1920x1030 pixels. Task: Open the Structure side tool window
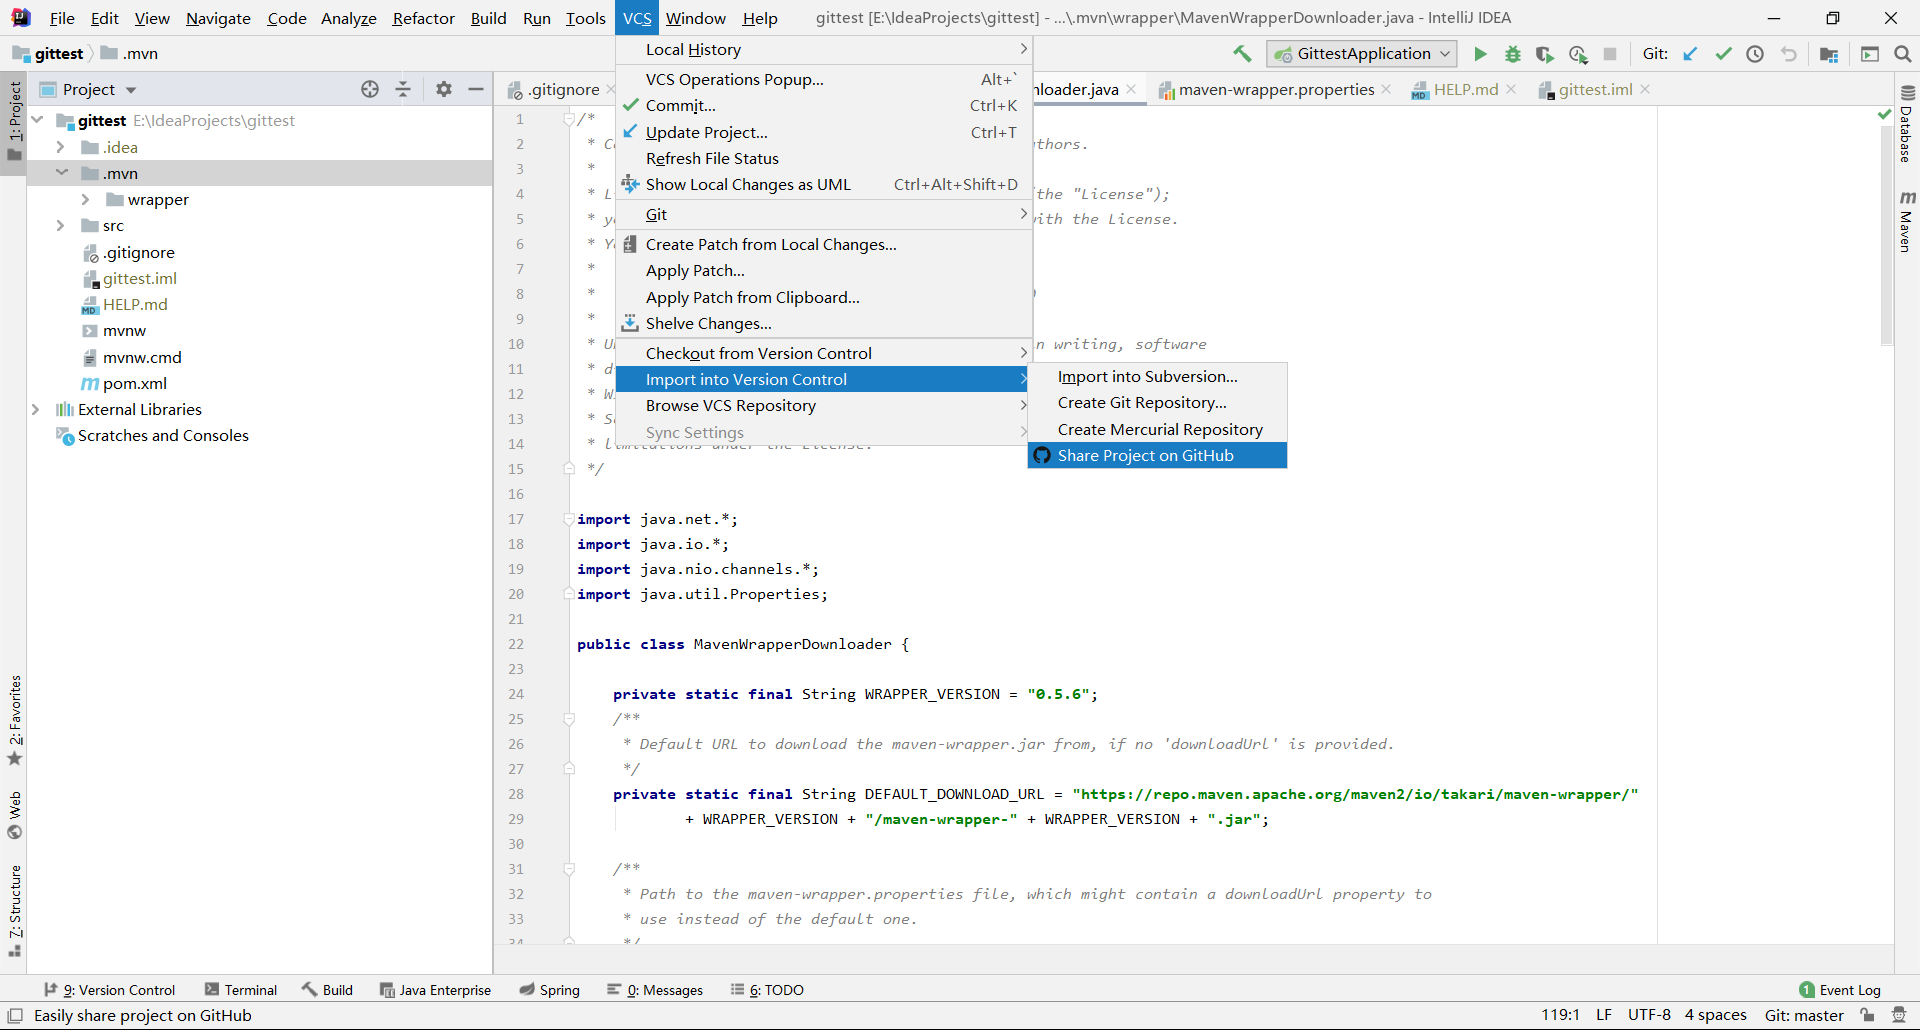coord(14,911)
